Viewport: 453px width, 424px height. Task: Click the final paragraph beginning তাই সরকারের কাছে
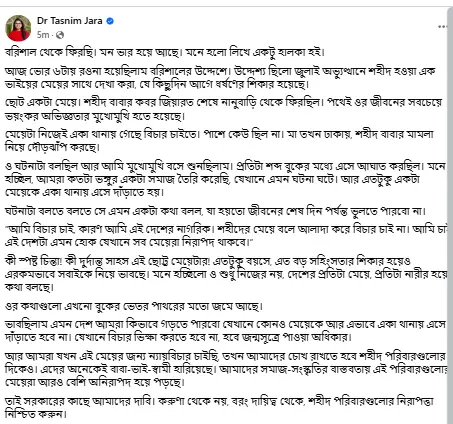[219, 407]
